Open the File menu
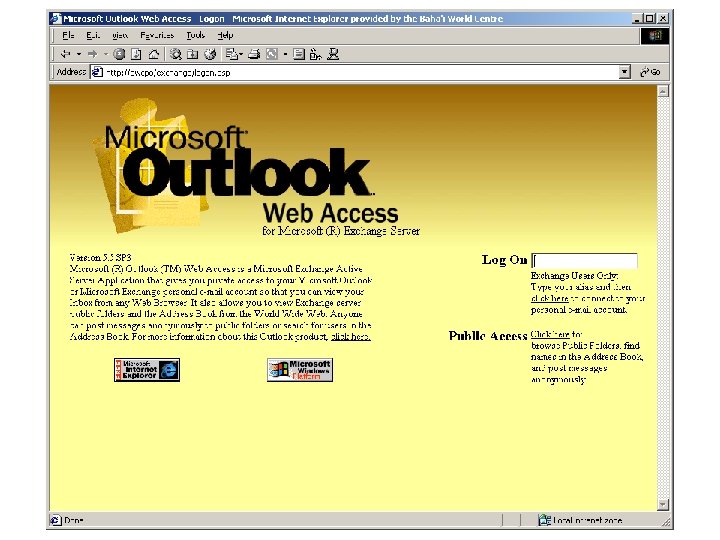Screen dimensions: 720x540 (68, 35)
